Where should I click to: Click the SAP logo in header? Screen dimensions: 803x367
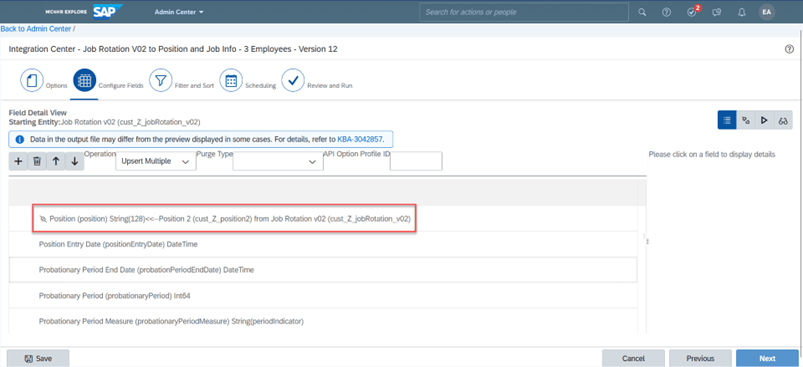click(x=108, y=12)
